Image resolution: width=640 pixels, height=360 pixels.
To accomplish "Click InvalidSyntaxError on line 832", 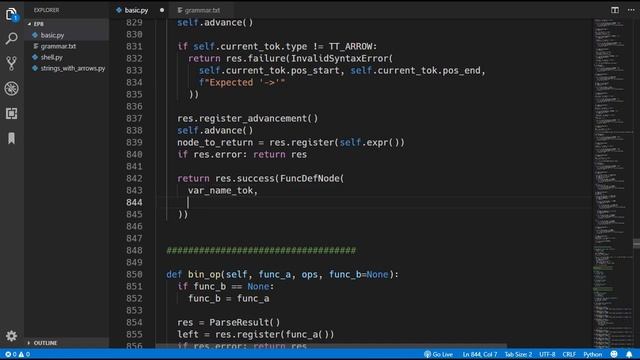I will coord(340,58).
